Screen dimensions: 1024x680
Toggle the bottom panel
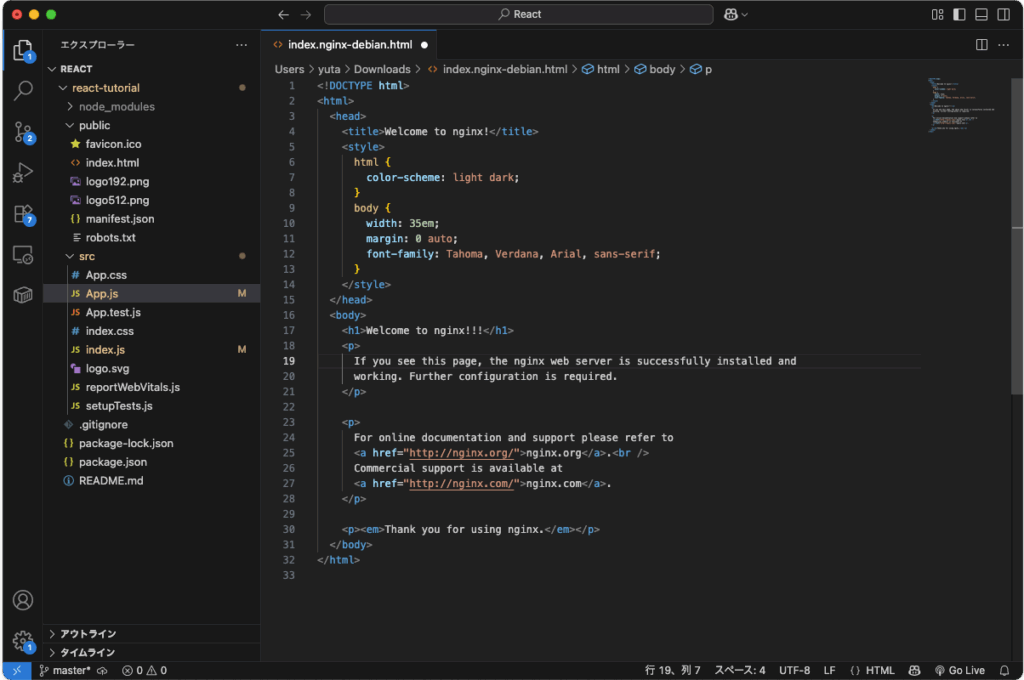pyautogui.click(x=981, y=14)
